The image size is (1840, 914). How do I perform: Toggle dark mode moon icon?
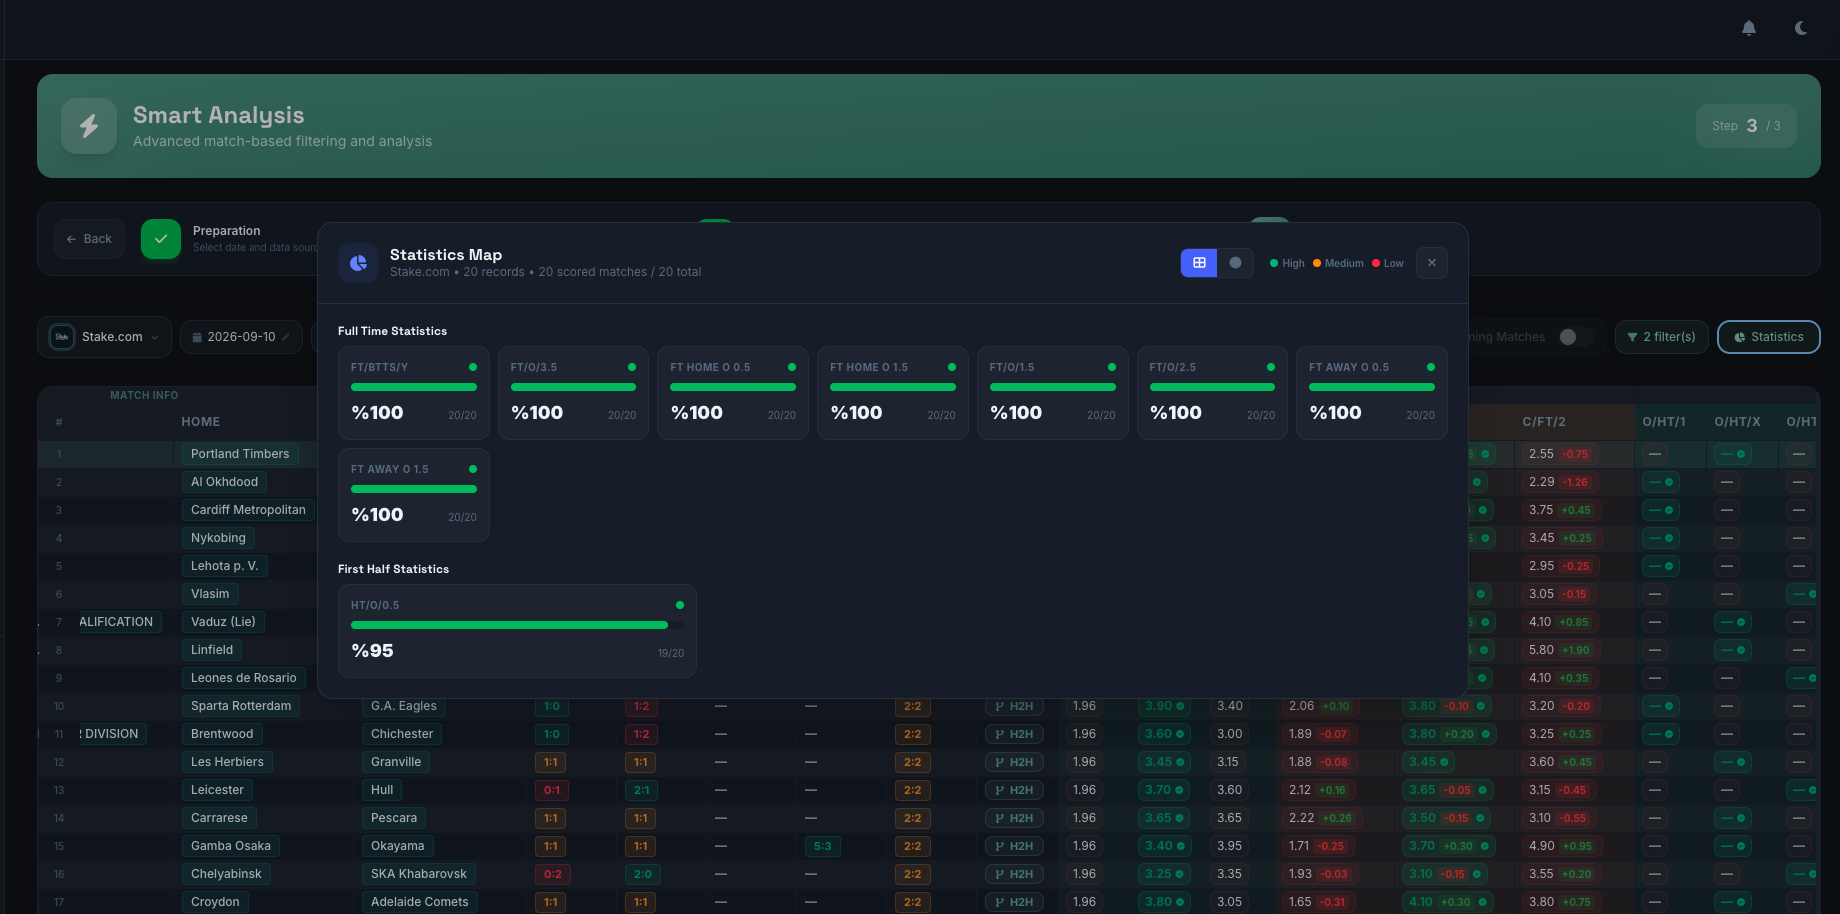[x=1801, y=28]
